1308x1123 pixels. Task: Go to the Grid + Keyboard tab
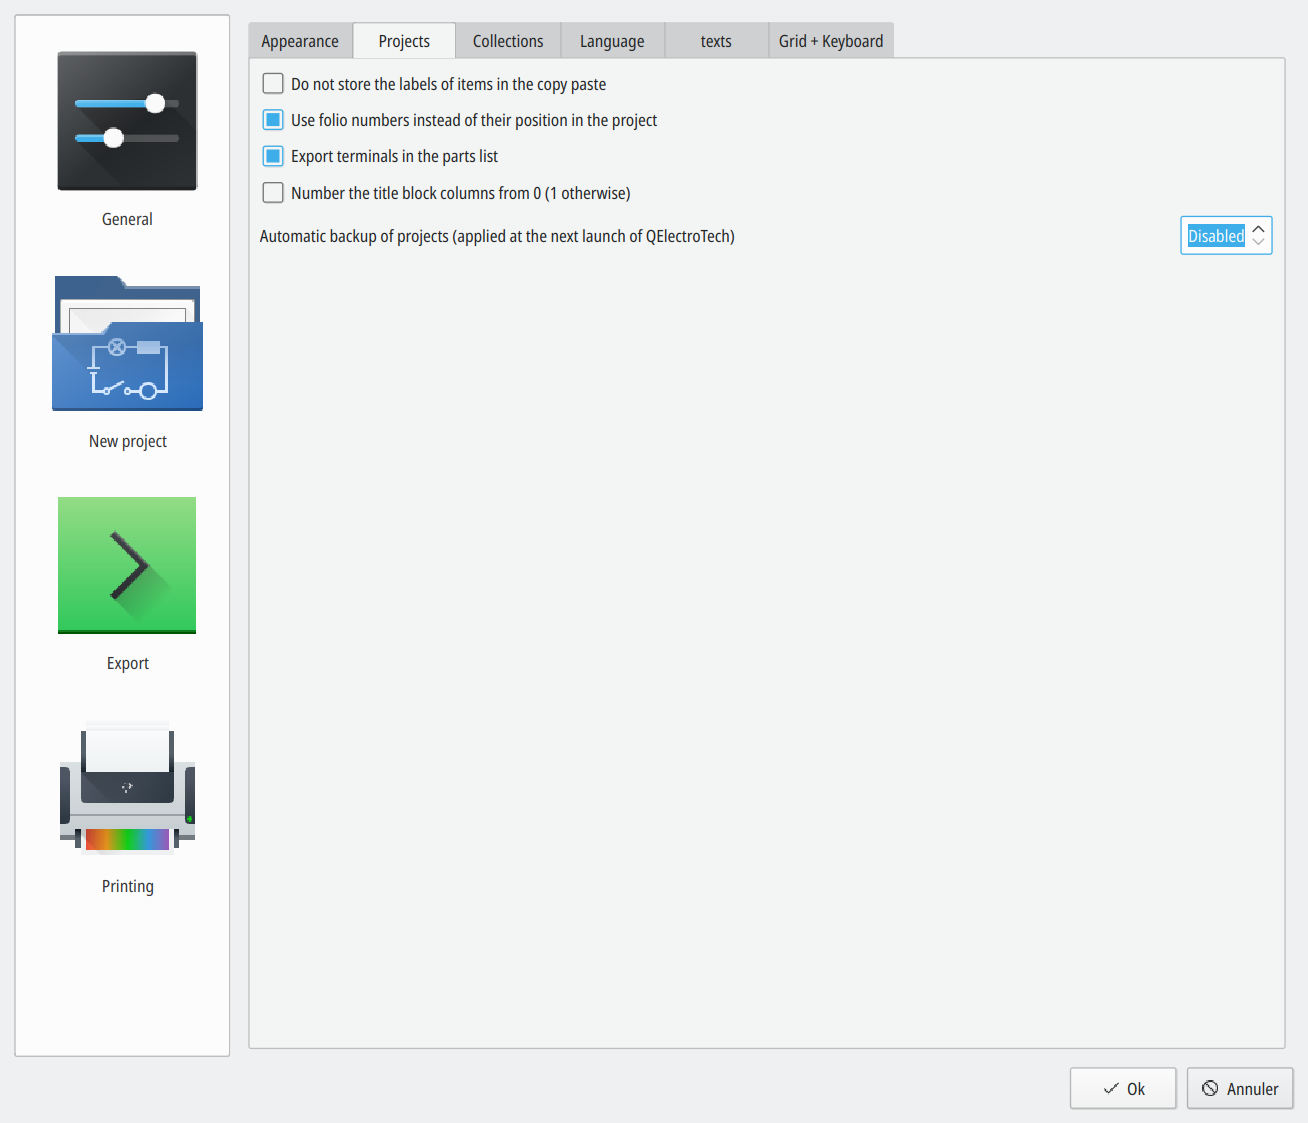(x=831, y=41)
